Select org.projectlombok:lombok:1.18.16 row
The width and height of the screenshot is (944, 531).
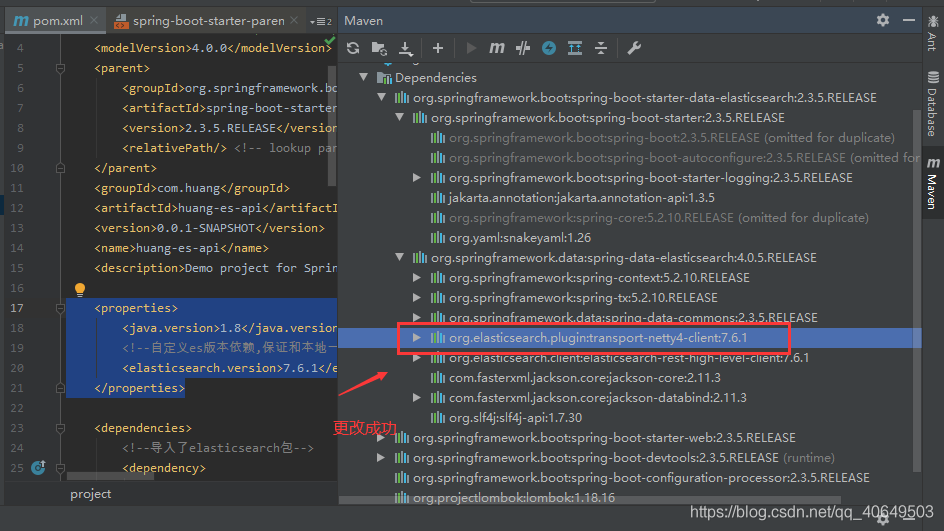(514, 498)
